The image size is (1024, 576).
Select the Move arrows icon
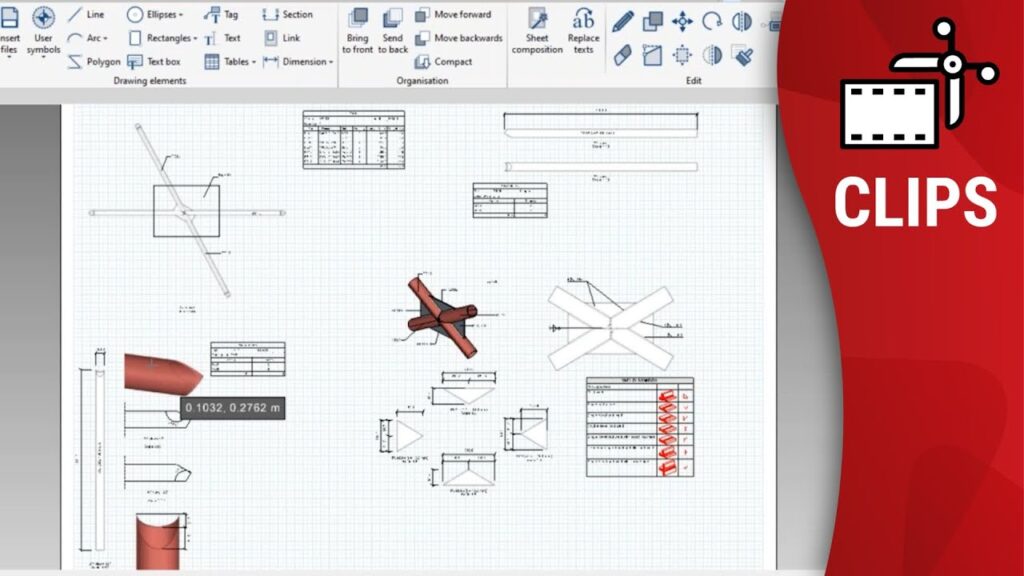coord(682,21)
